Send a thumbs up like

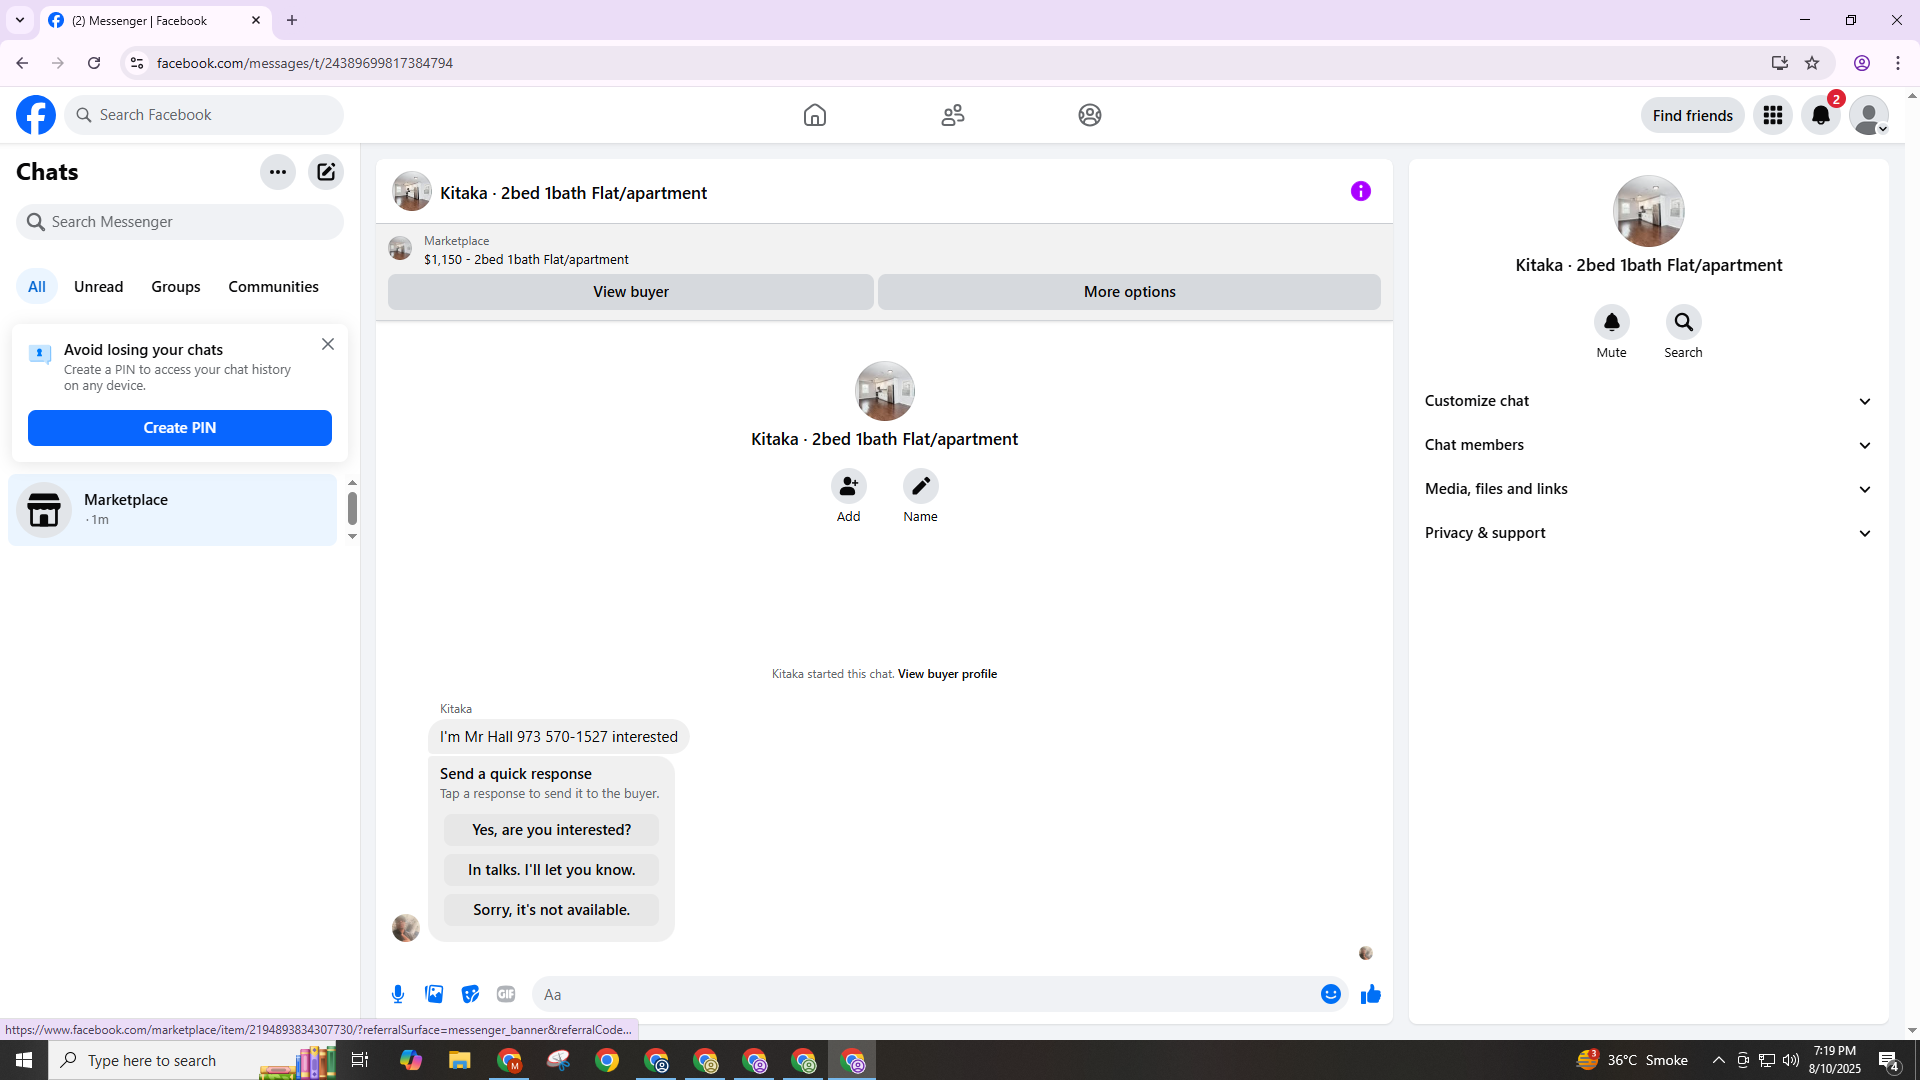pos(1370,994)
